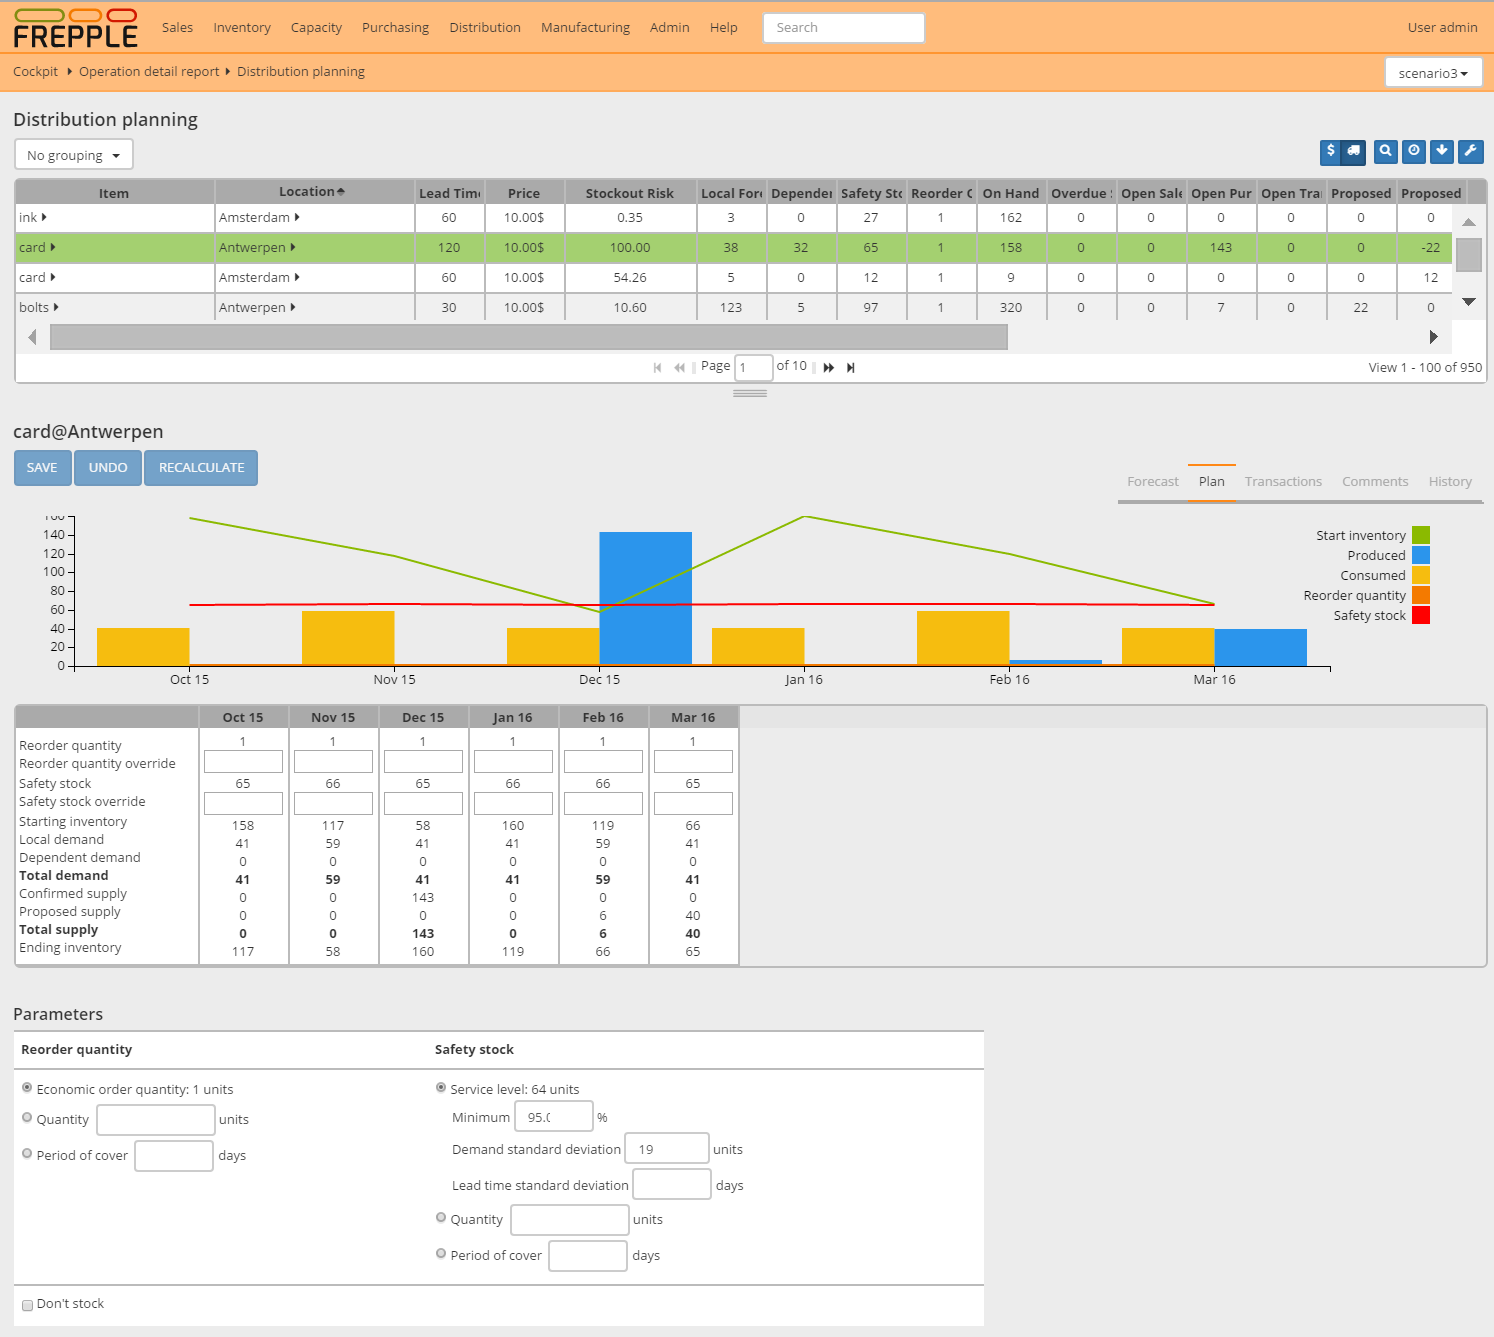Open the Comments tab
This screenshot has width=1494, height=1337.
pos(1375,482)
